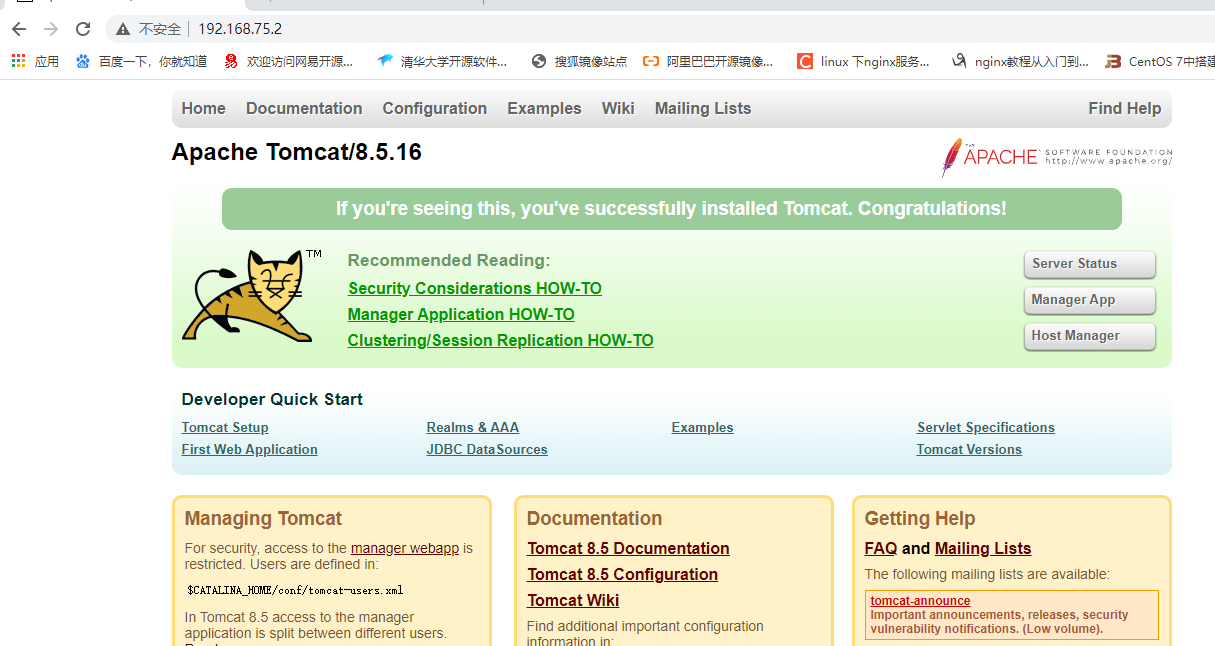Open Security Considerations HOW-TO link

point(475,288)
